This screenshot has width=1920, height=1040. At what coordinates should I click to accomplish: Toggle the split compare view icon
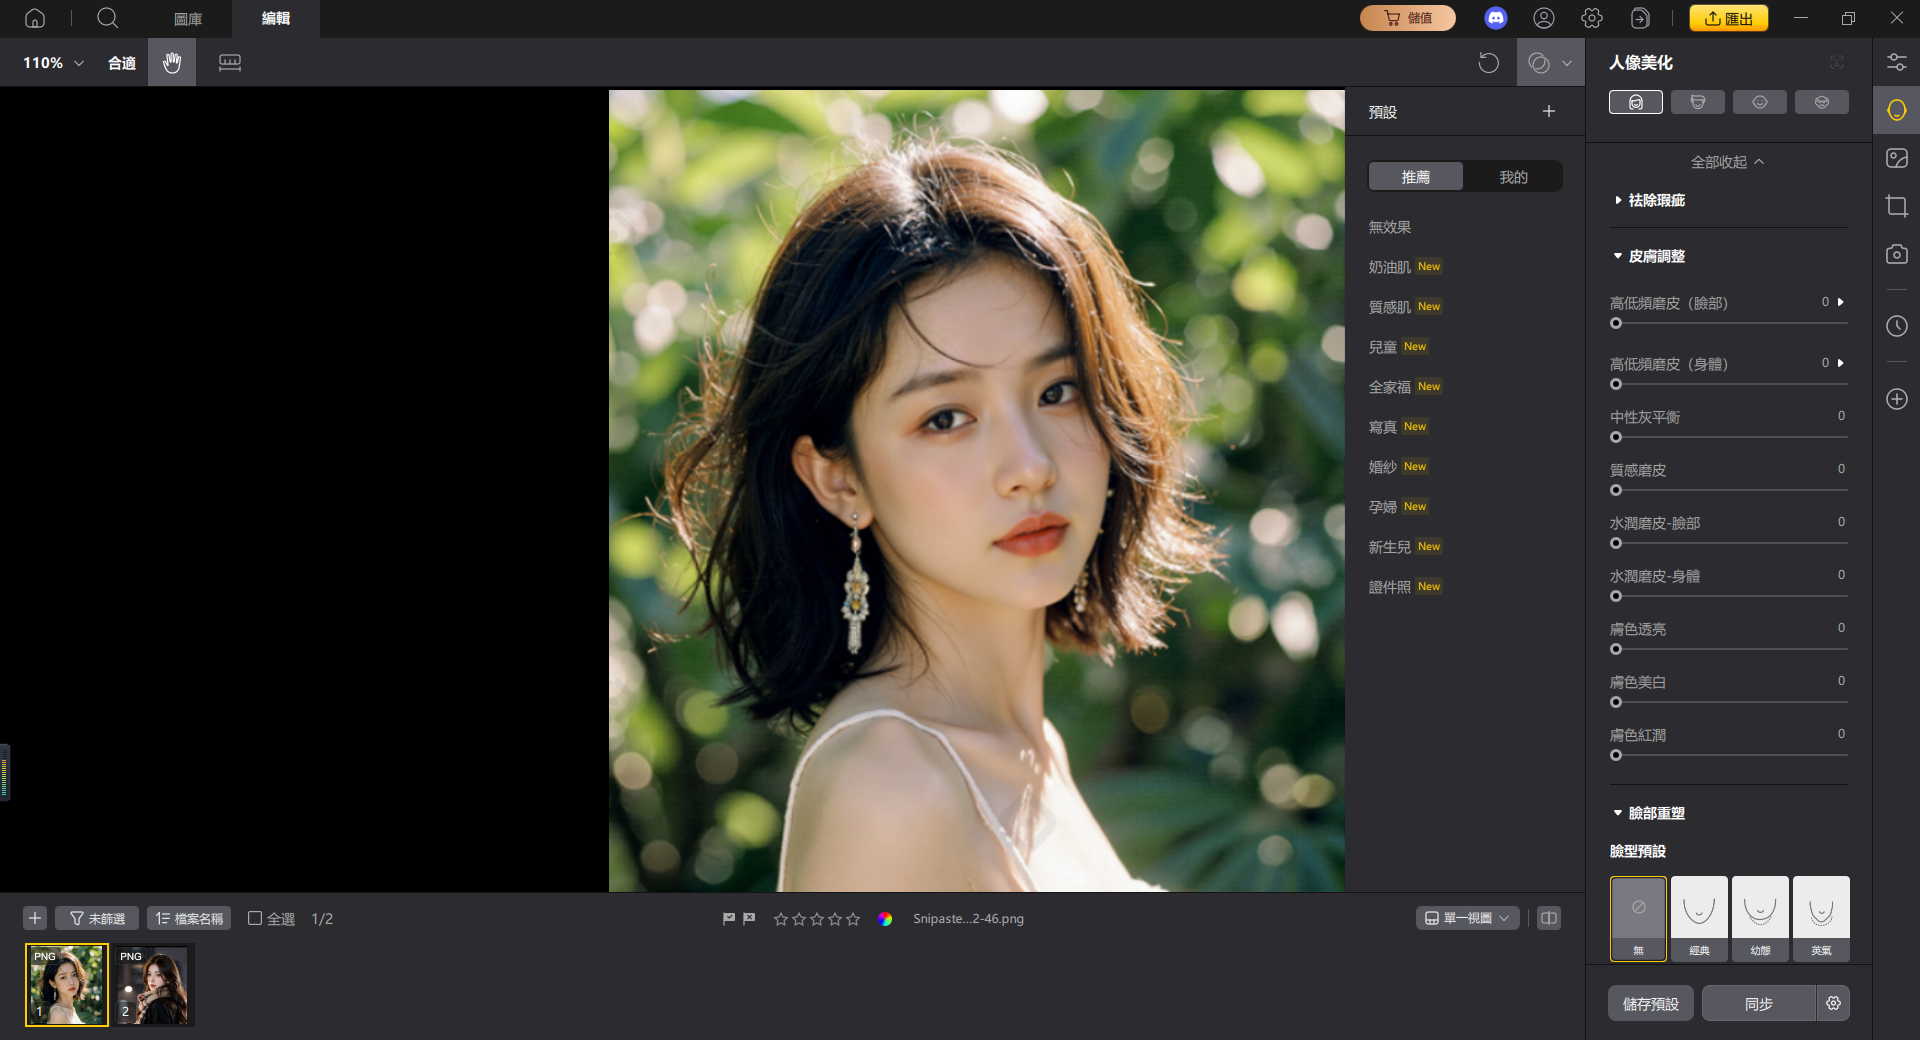point(1548,918)
